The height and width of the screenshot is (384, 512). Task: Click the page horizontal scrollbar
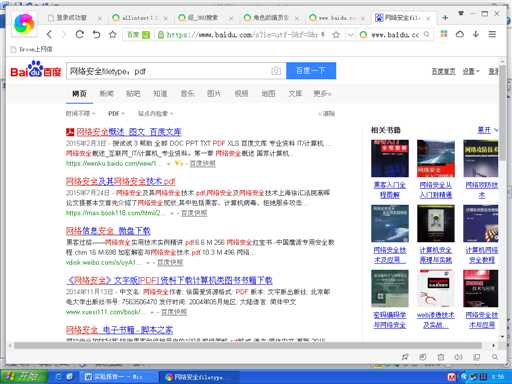(x=248, y=346)
